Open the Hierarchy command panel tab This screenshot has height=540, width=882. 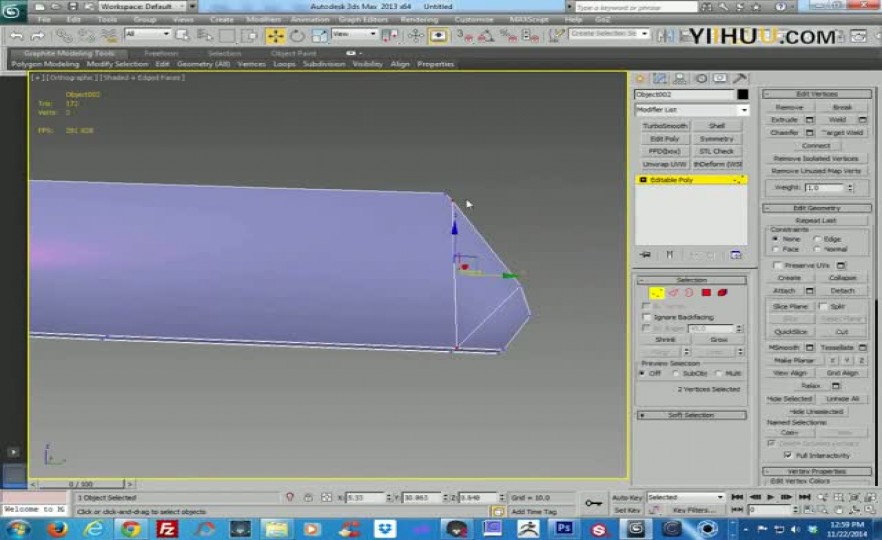click(680, 79)
